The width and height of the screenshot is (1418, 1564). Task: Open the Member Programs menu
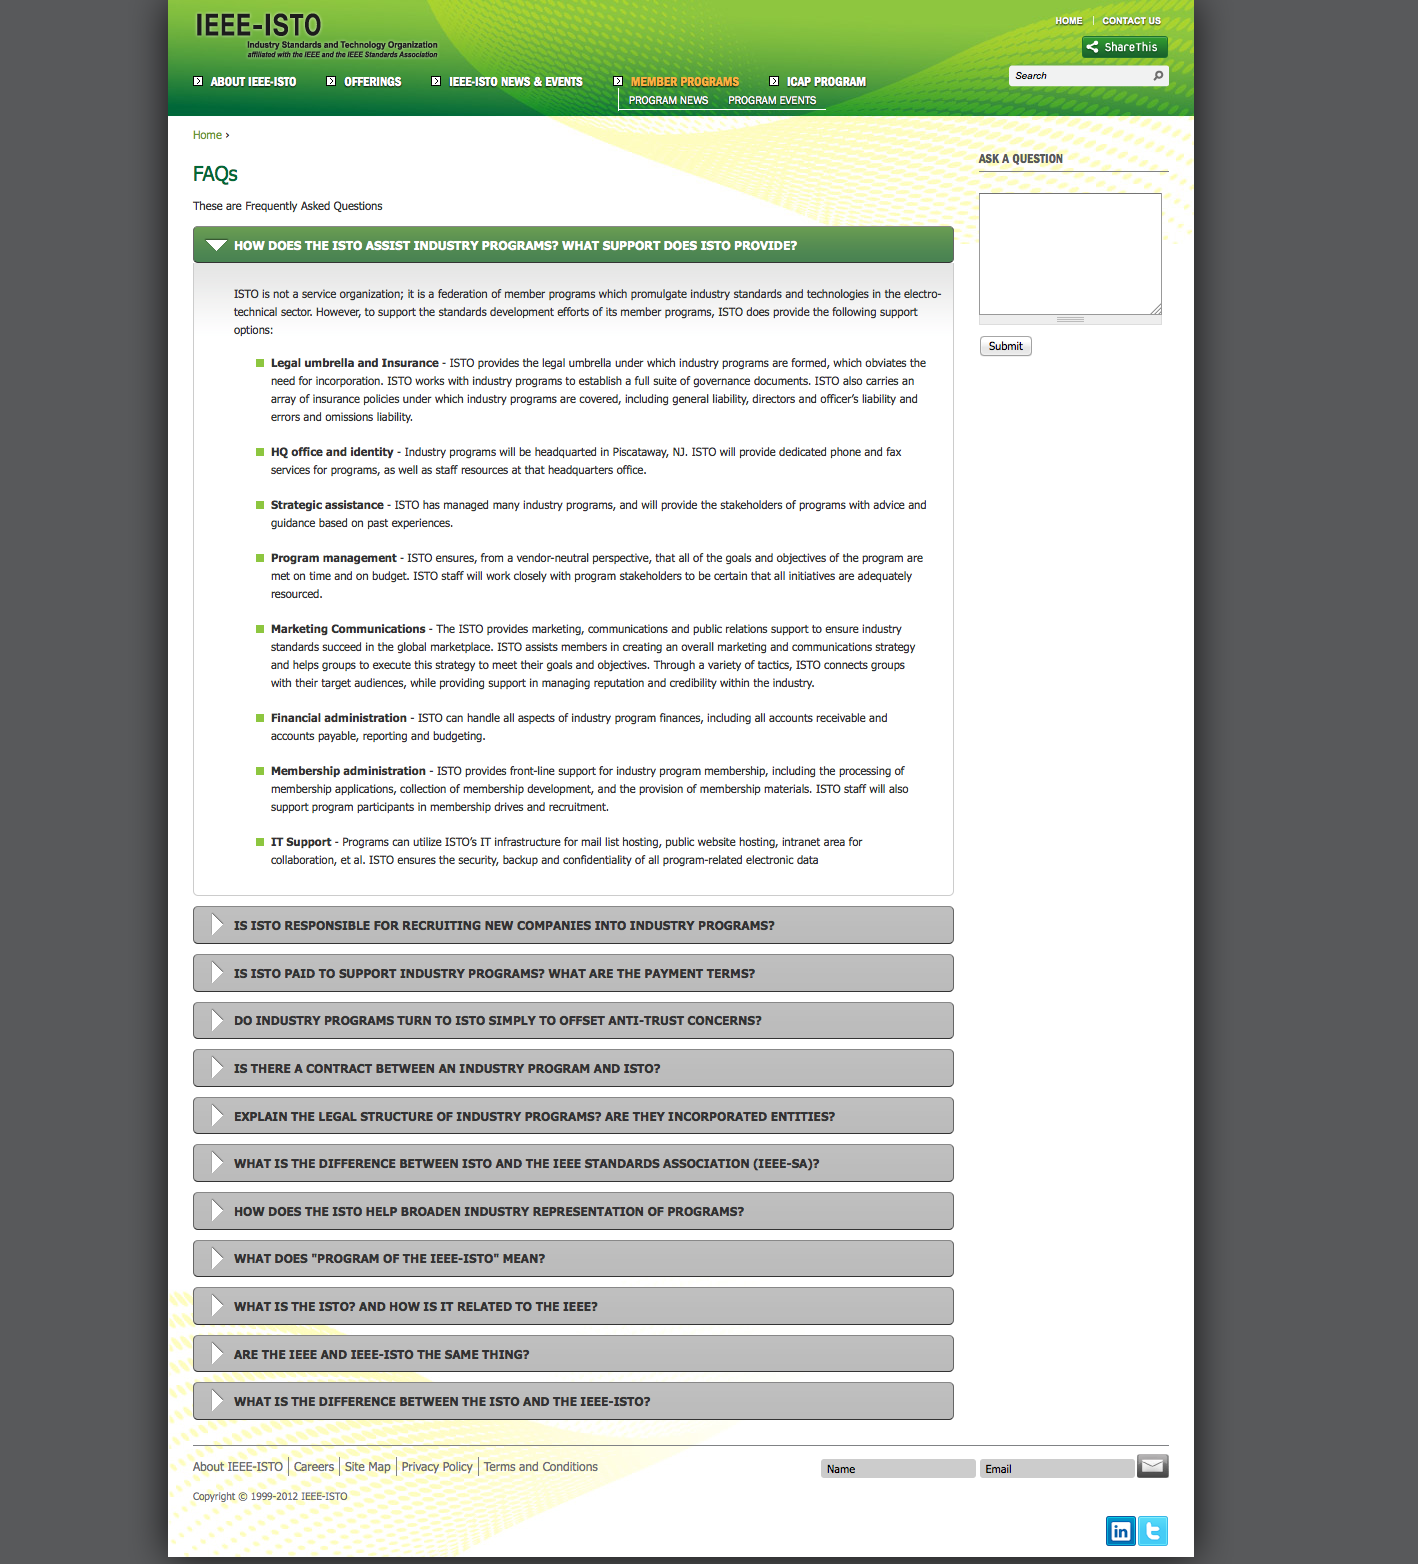685,82
